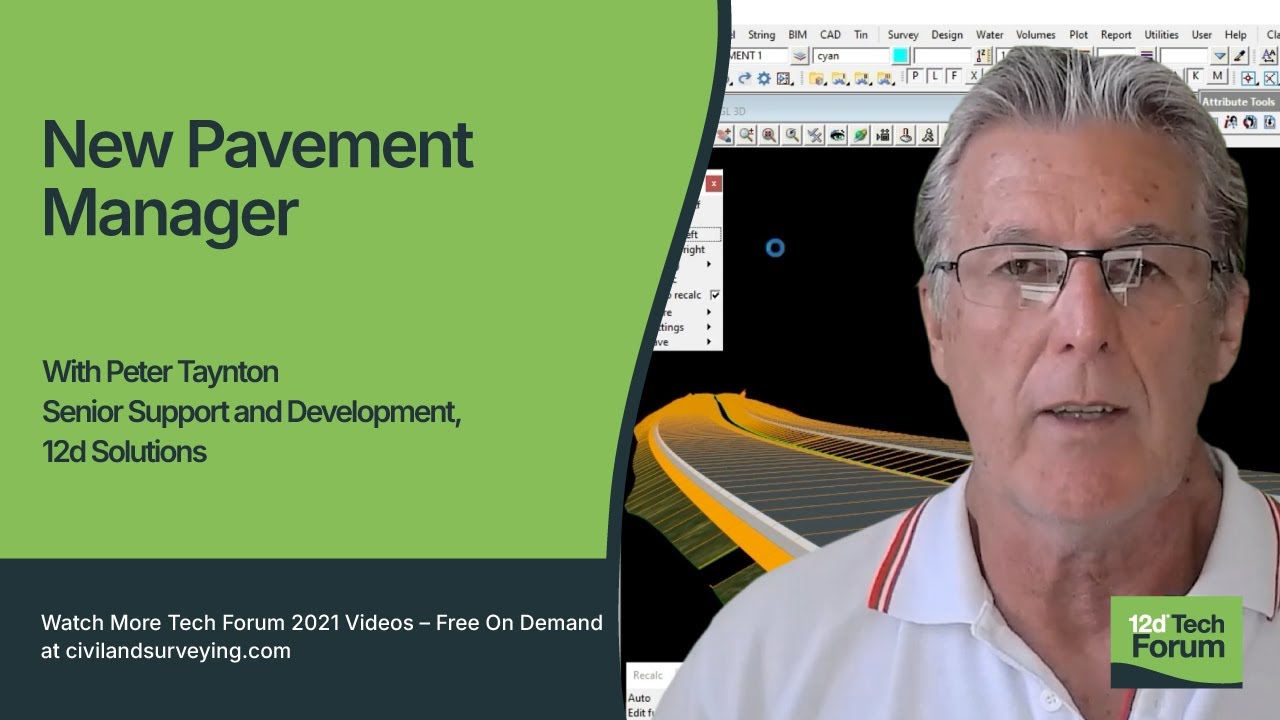This screenshot has height=720, width=1280.
Task: Open the User menu
Action: (x=1202, y=34)
